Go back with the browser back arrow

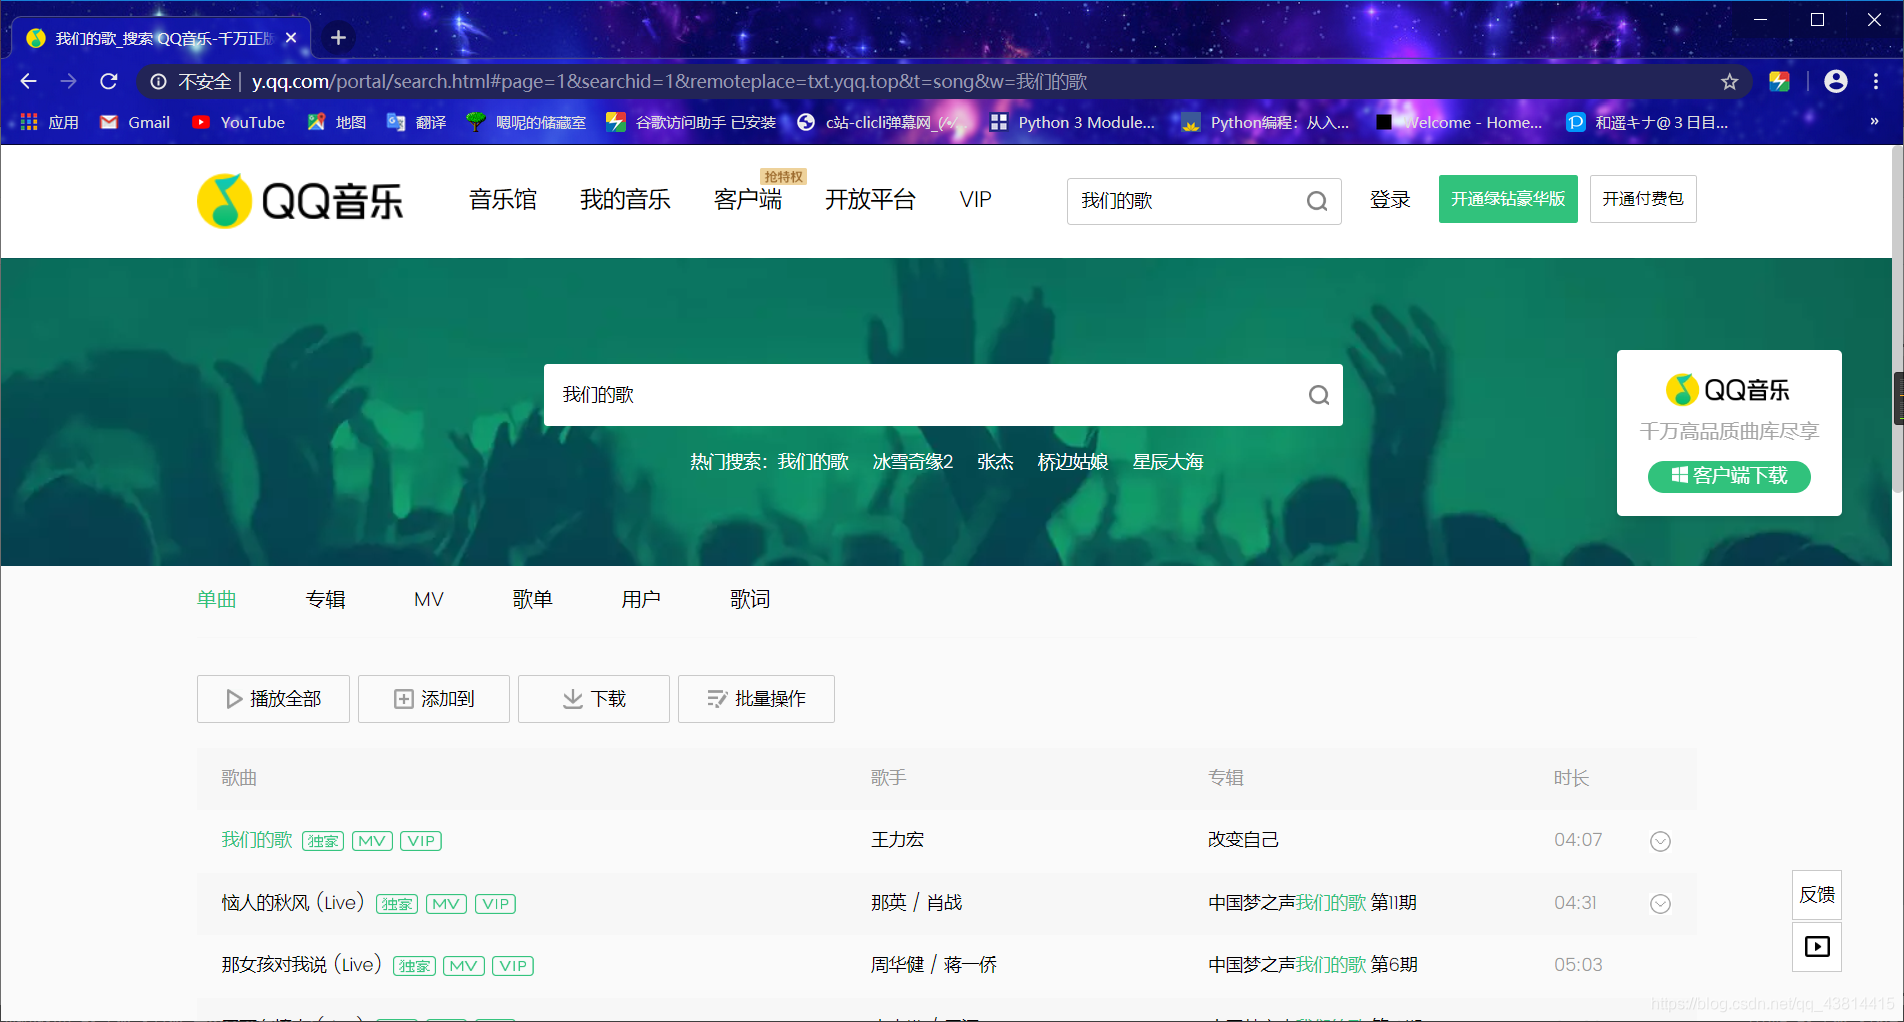tap(28, 81)
